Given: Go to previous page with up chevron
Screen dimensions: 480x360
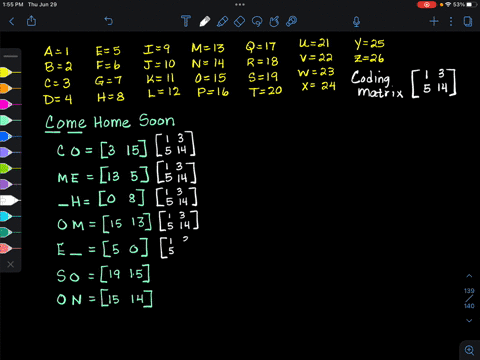Looking at the screenshot, I should coord(469,276).
